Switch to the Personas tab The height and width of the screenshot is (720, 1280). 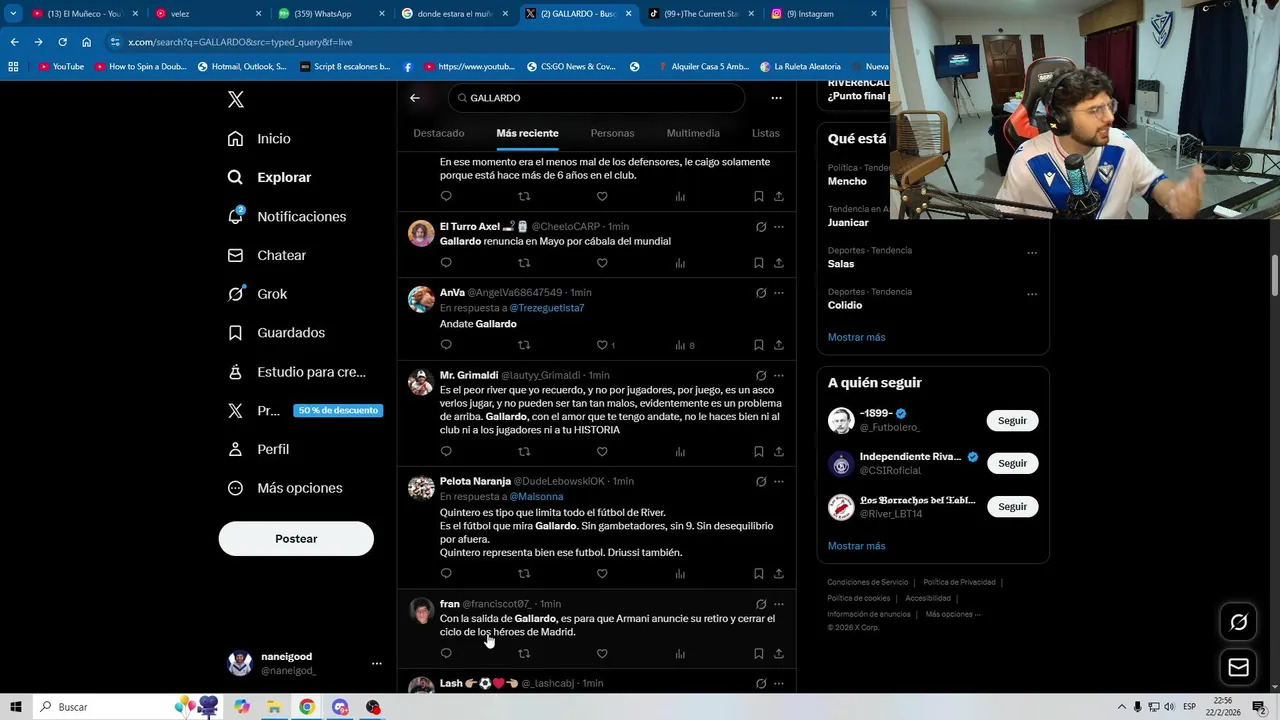(x=612, y=133)
